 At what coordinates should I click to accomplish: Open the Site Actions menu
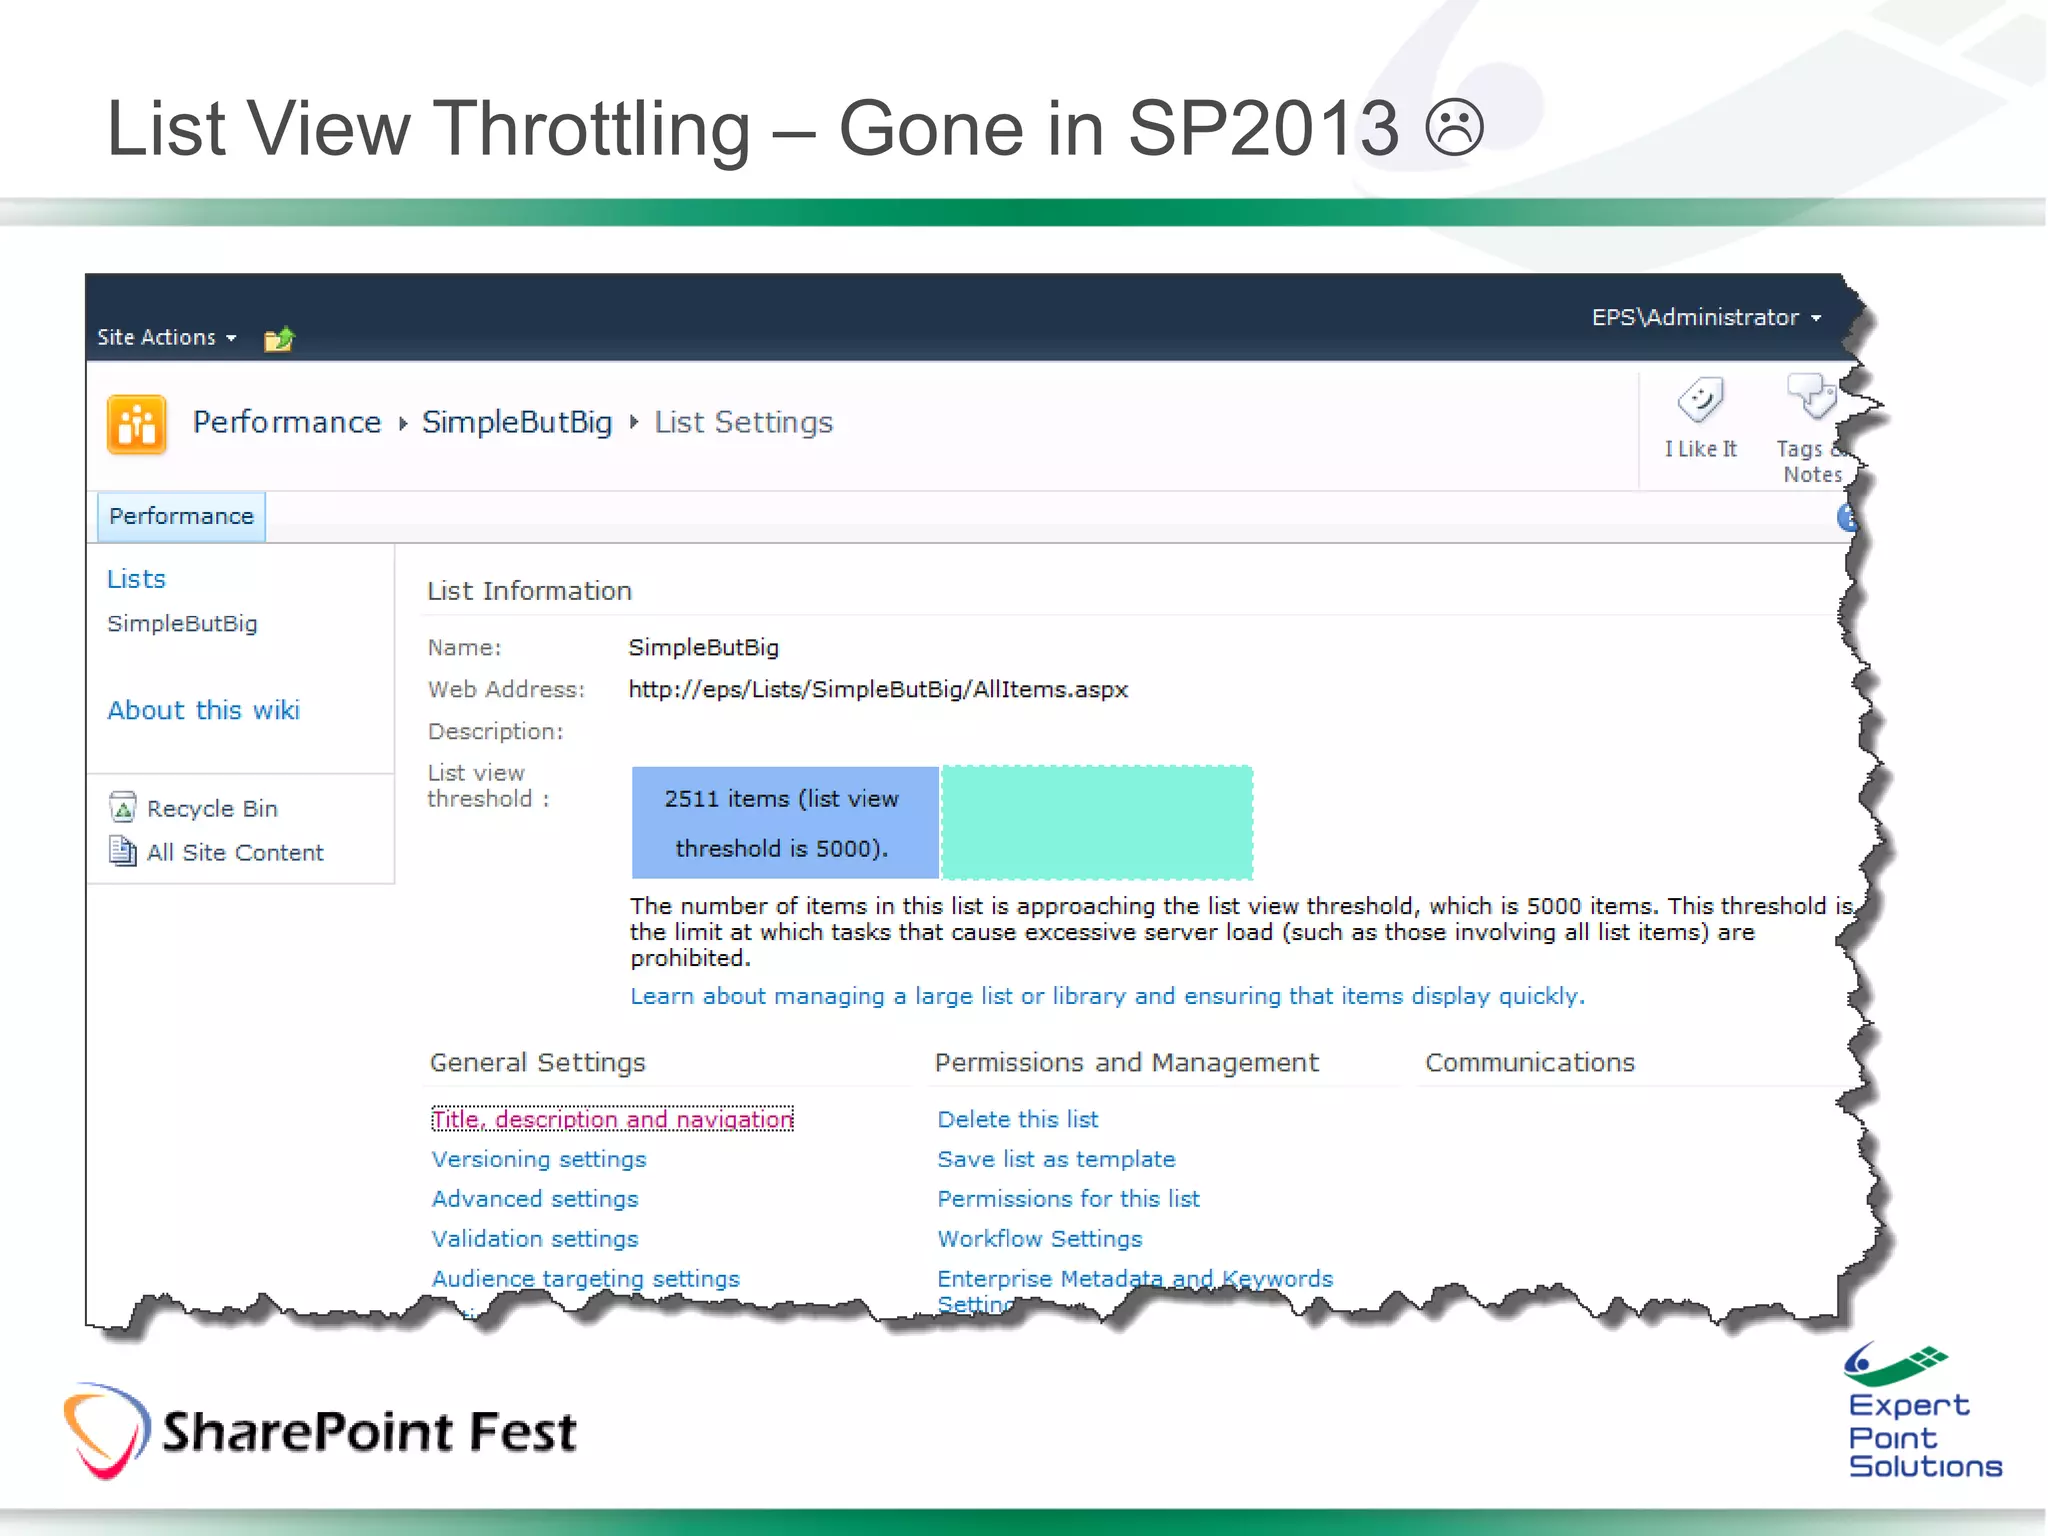pyautogui.click(x=166, y=337)
